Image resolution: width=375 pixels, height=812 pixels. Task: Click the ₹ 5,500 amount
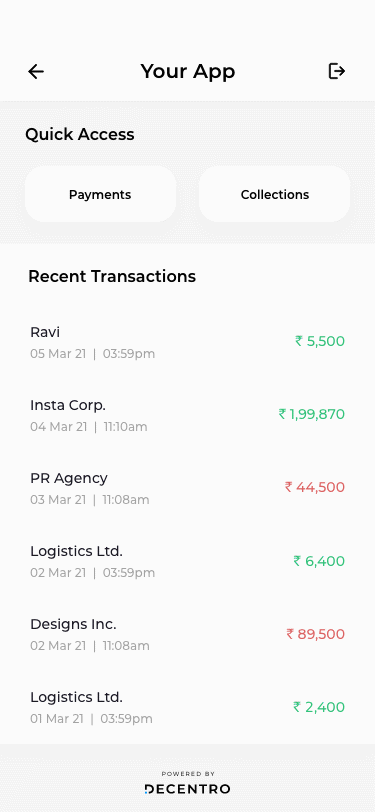click(x=320, y=341)
